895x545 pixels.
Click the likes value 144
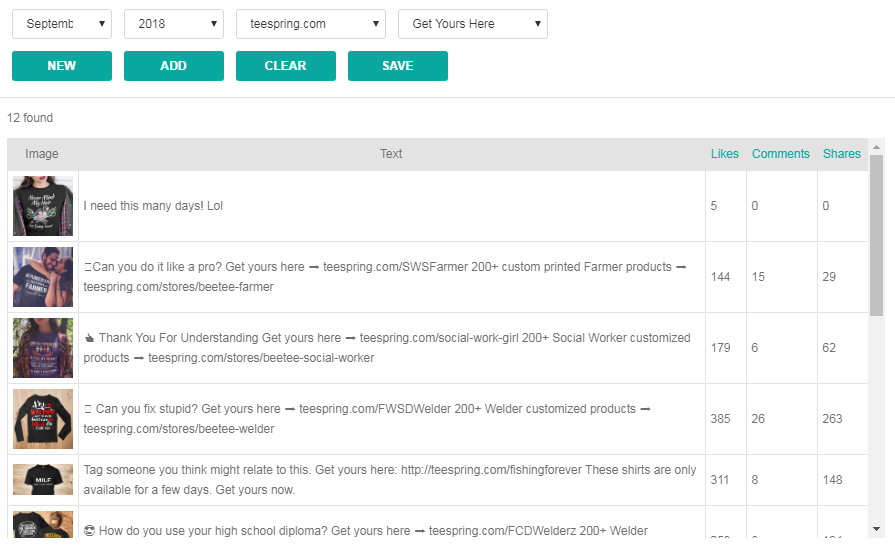point(720,277)
